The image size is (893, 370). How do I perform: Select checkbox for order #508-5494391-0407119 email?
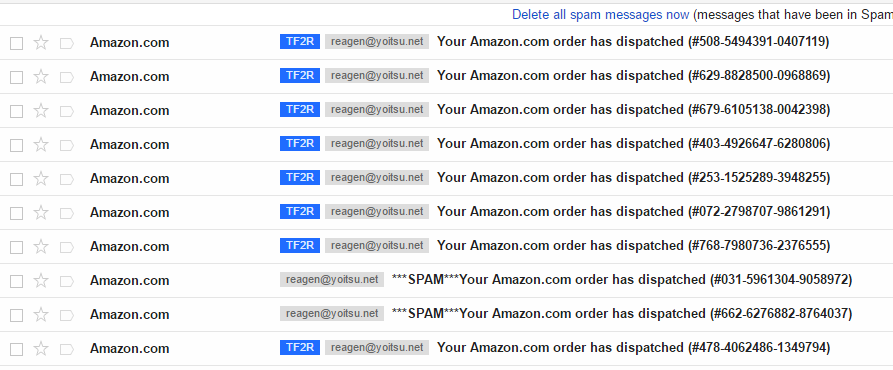(17, 43)
